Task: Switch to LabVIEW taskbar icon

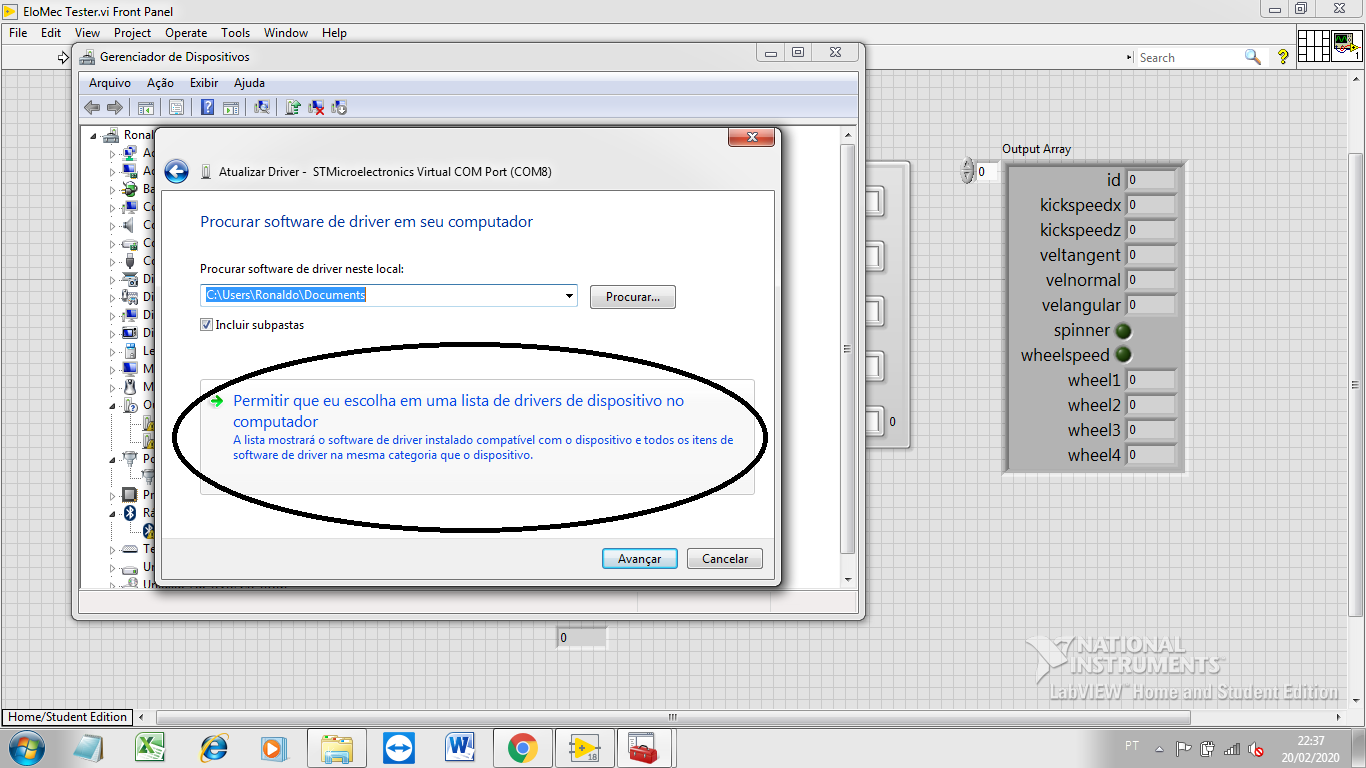Action: 584,747
